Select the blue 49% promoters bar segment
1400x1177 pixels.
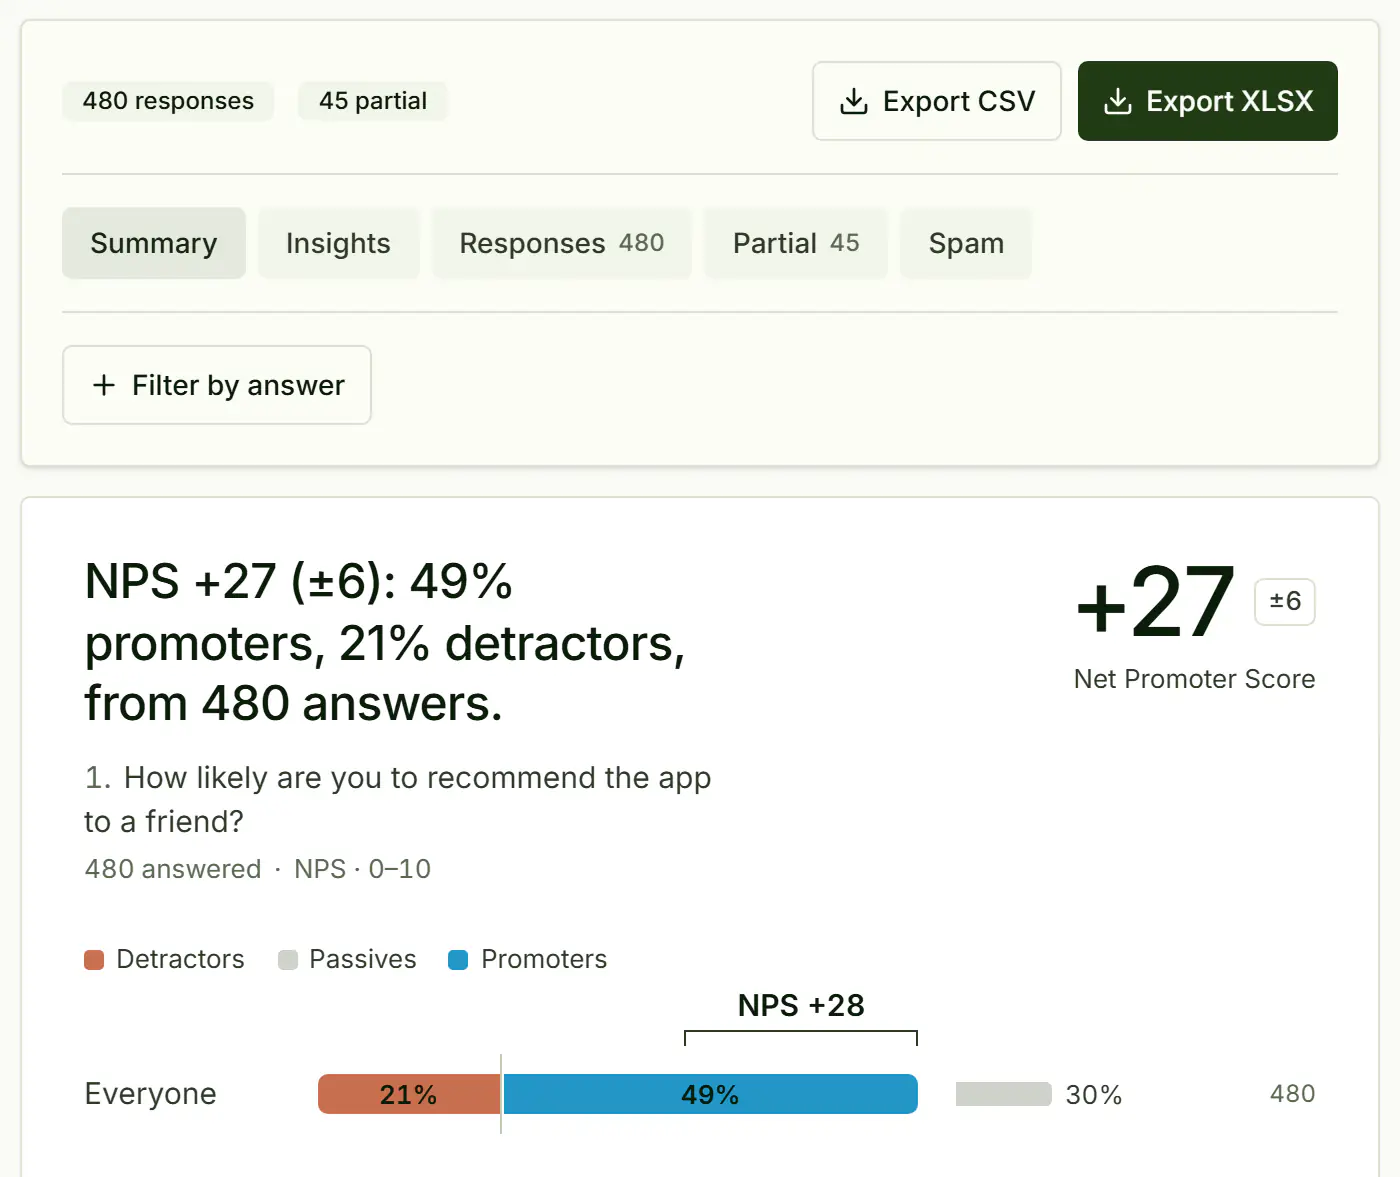tap(710, 1094)
